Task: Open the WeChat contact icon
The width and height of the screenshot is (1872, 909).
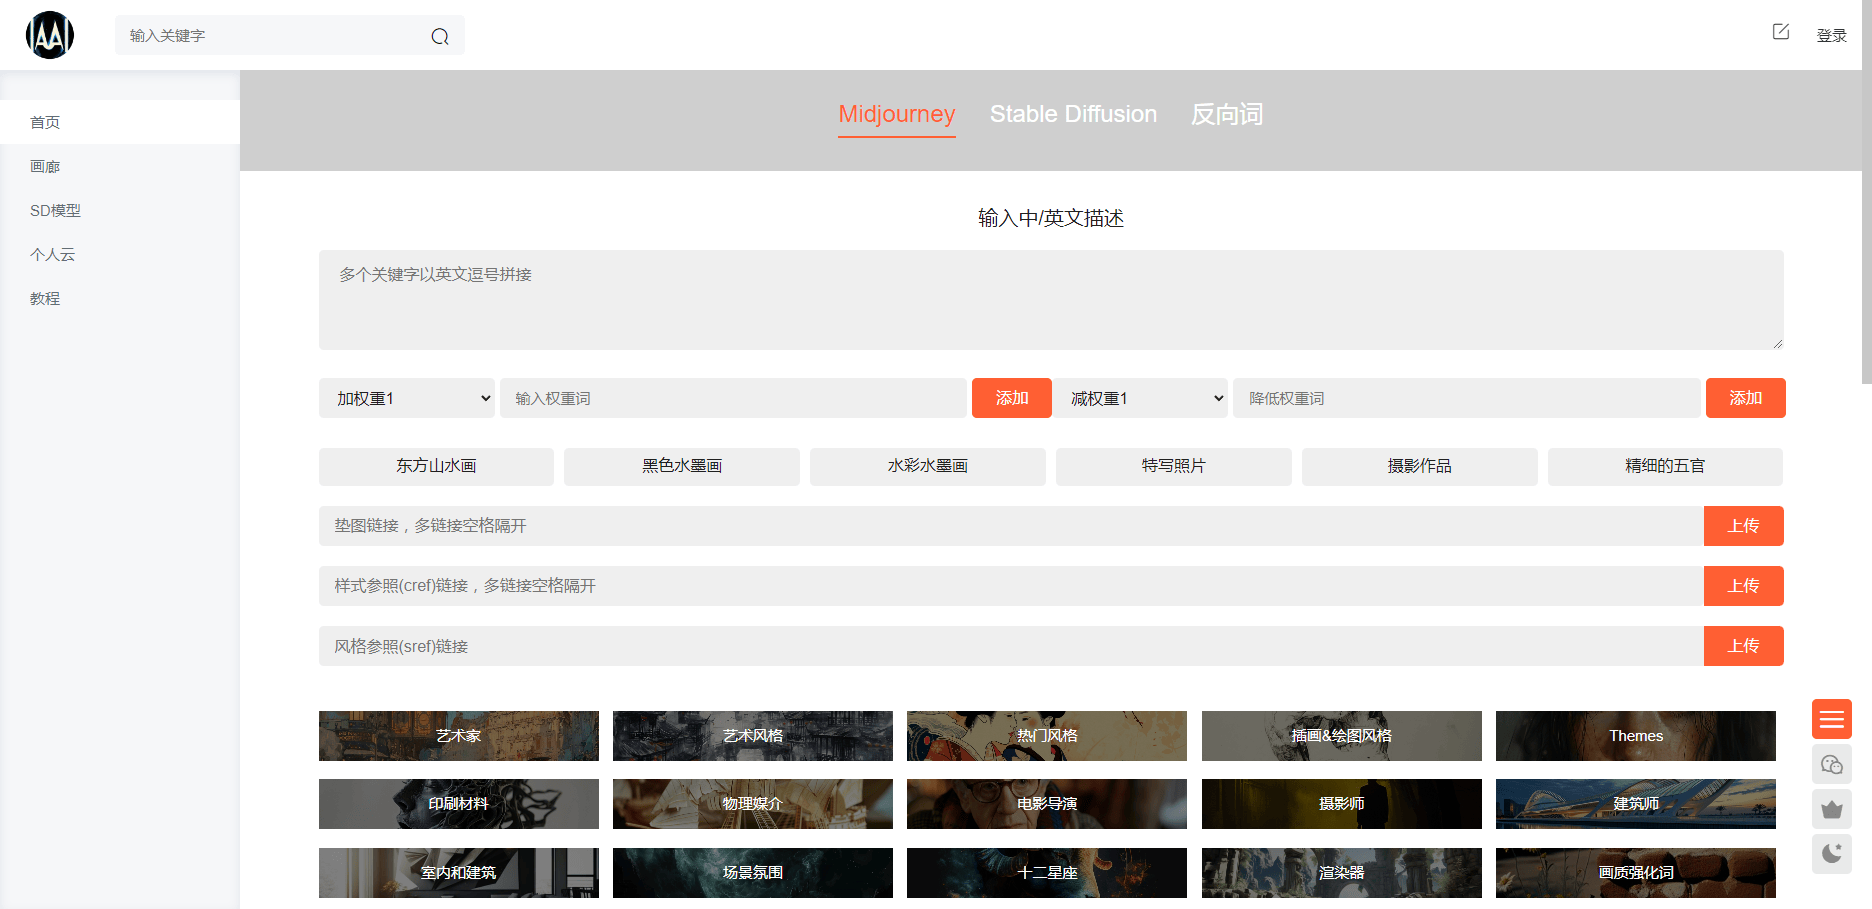Action: [1831, 765]
